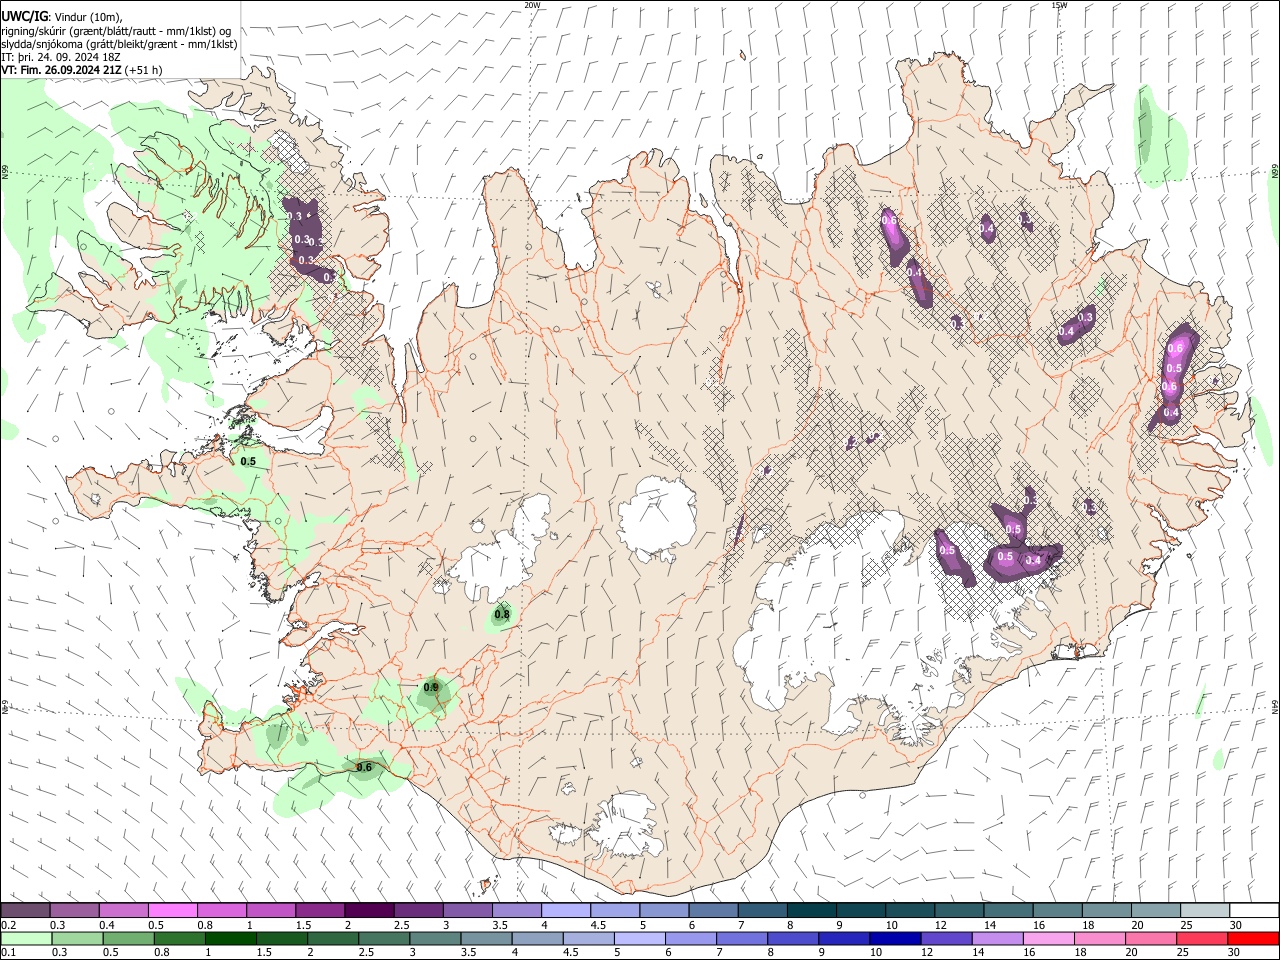
Task: Pick upper scale dark teal swatch at 8
Action: coord(812,911)
